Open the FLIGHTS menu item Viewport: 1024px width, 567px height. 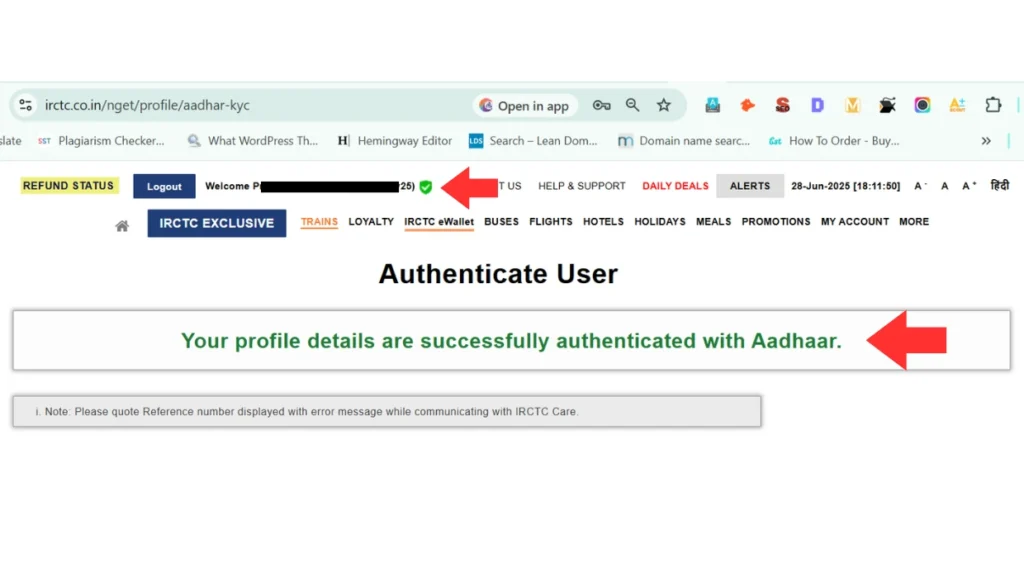[551, 222]
